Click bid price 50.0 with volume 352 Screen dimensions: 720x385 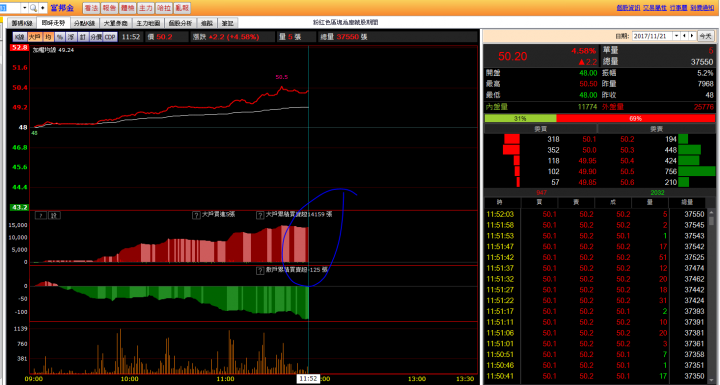click(x=589, y=150)
